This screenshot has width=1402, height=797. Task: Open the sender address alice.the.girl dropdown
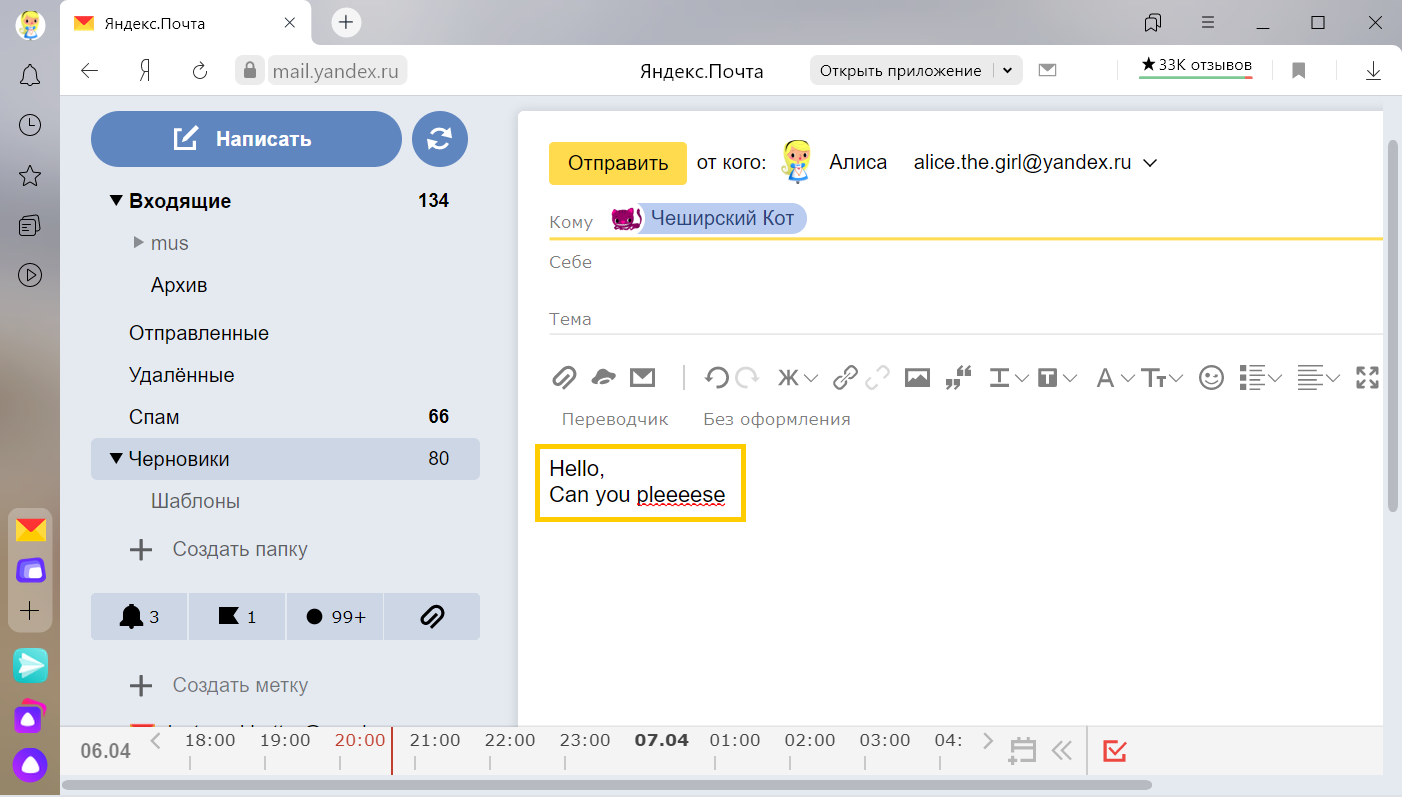pos(1035,163)
